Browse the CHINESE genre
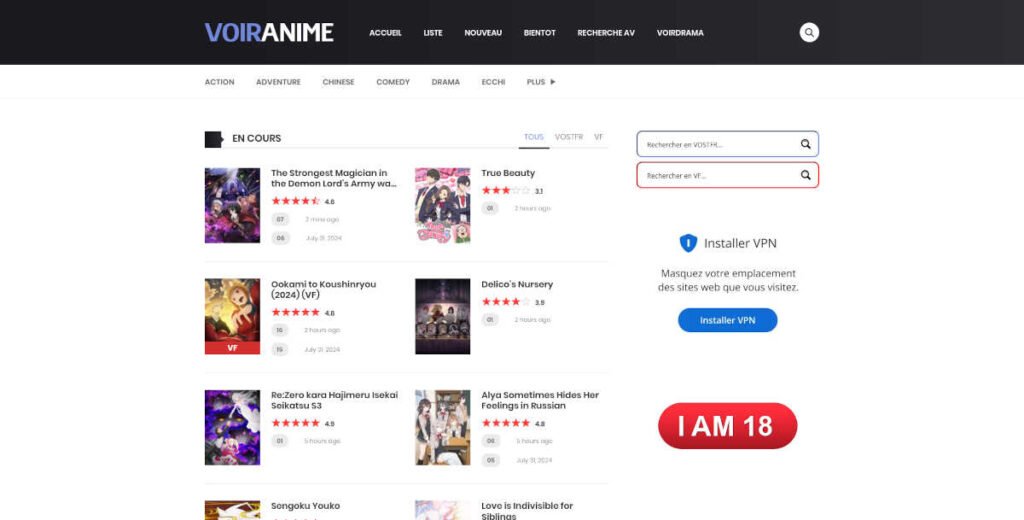 coord(338,82)
